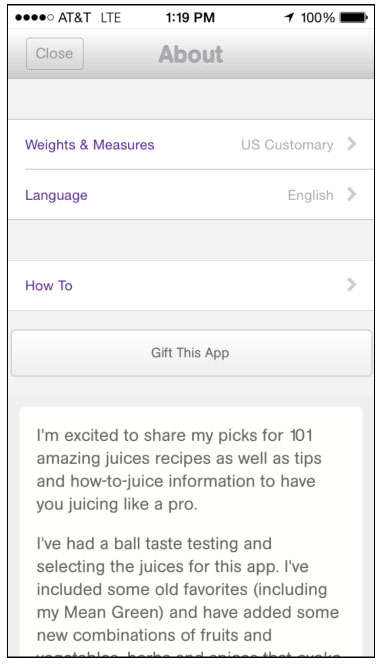The image size is (381, 664).
Task: Tap the 100% battery percentage
Action: pyautogui.click(x=318, y=17)
